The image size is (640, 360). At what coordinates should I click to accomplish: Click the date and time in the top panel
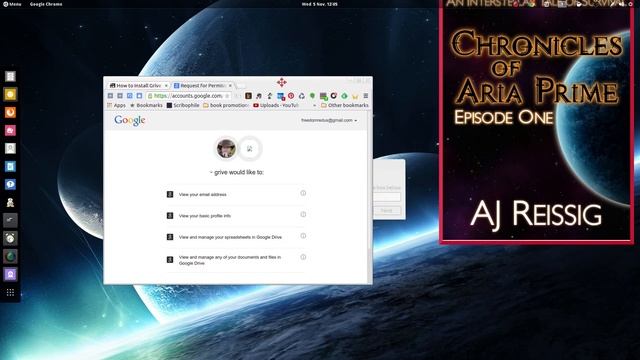[320, 4]
